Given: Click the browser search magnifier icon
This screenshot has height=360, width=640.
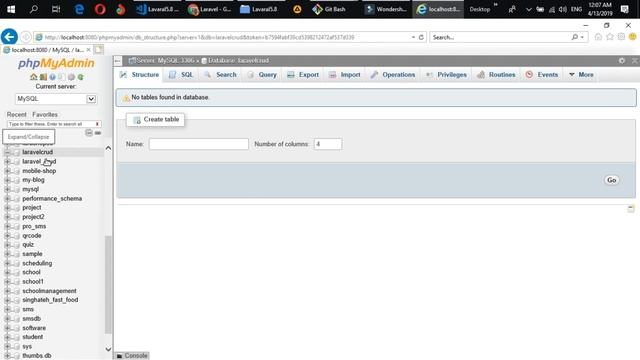Looking at the screenshot, I should pos(575,37).
